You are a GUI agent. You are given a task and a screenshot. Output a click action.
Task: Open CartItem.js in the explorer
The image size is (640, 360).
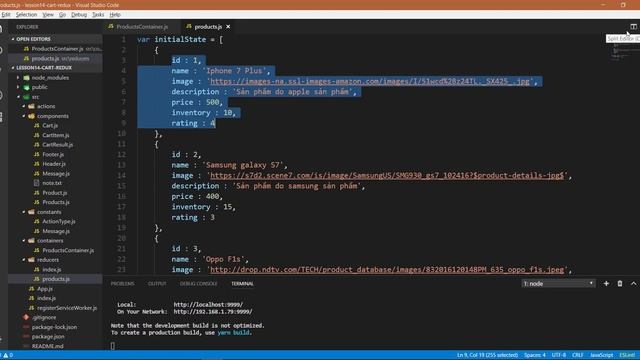tap(55, 135)
